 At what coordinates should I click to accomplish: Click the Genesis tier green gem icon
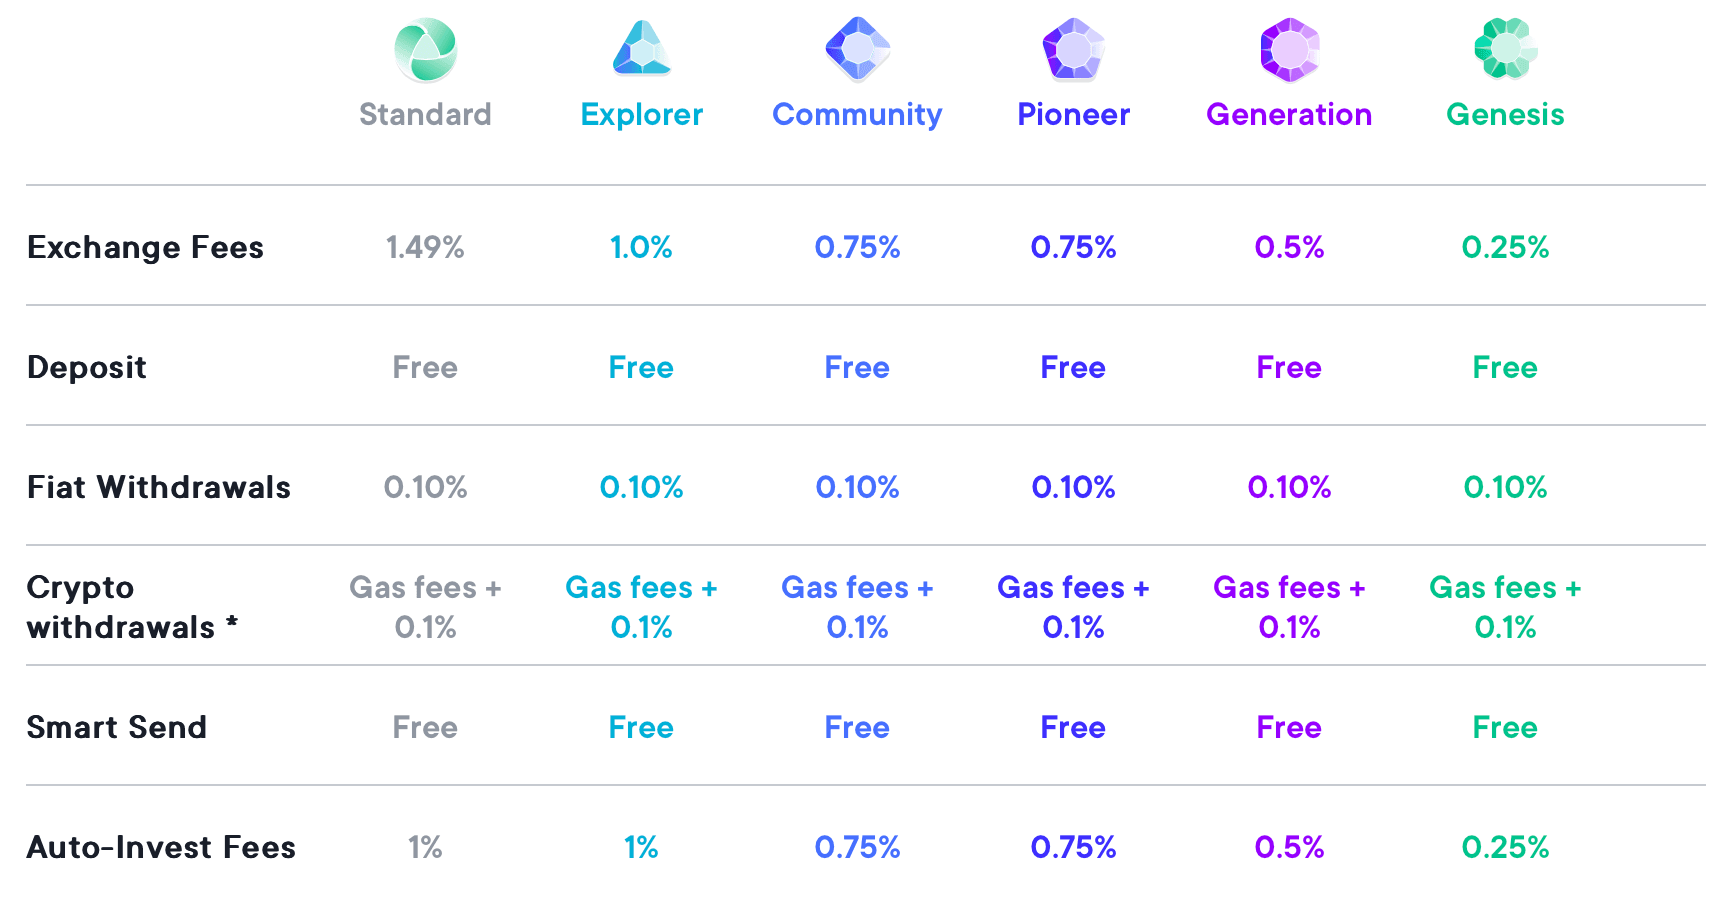(x=1505, y=49)
